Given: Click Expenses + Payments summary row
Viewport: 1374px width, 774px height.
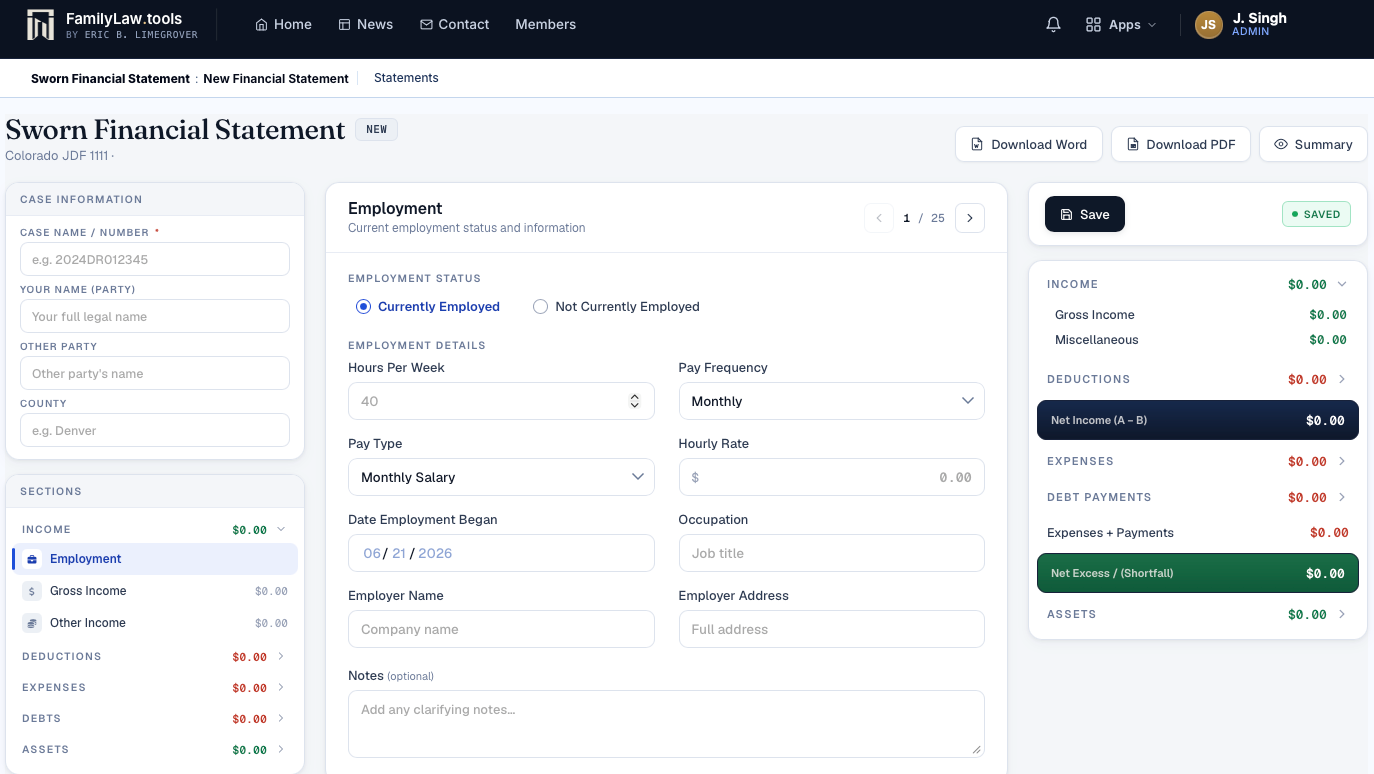Looking at the screenshot, I should click(x=1197, y=533).
